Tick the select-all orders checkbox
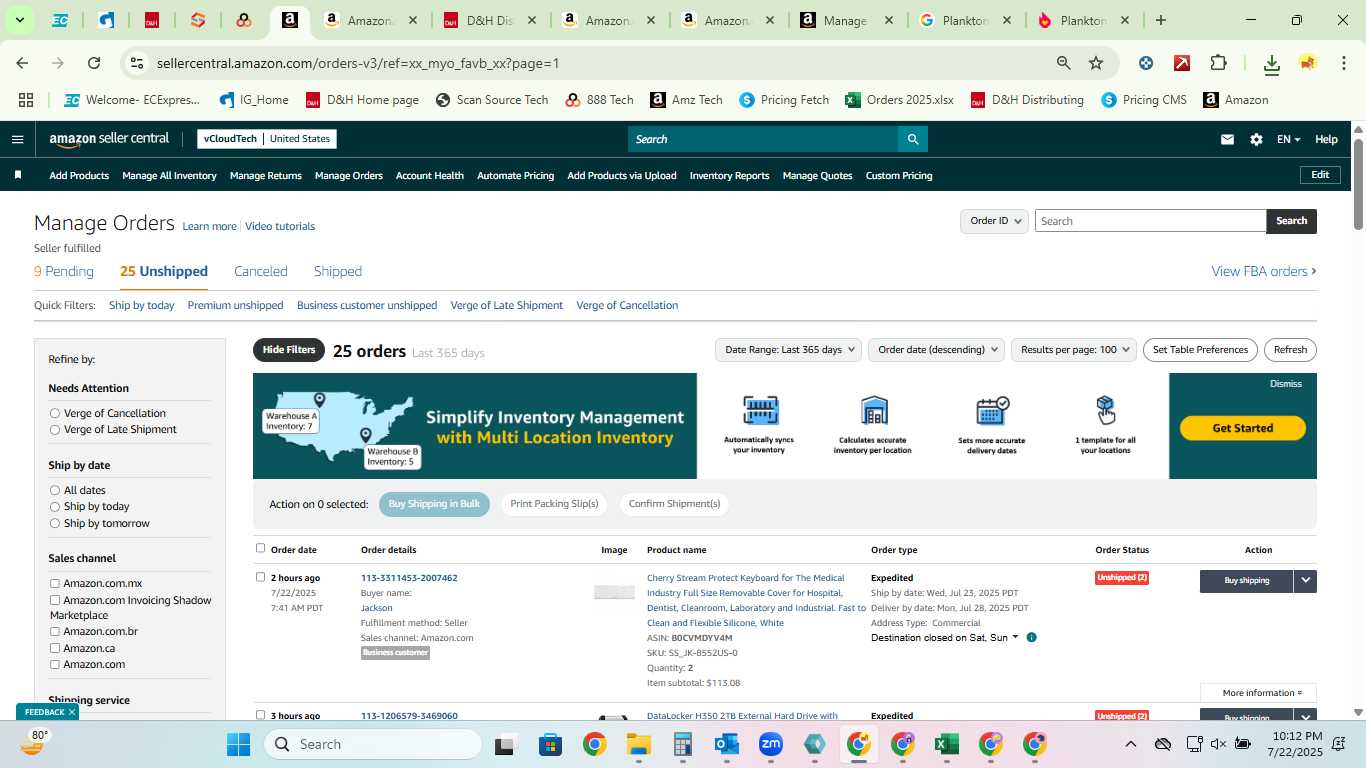 click(x=261, y=548)
